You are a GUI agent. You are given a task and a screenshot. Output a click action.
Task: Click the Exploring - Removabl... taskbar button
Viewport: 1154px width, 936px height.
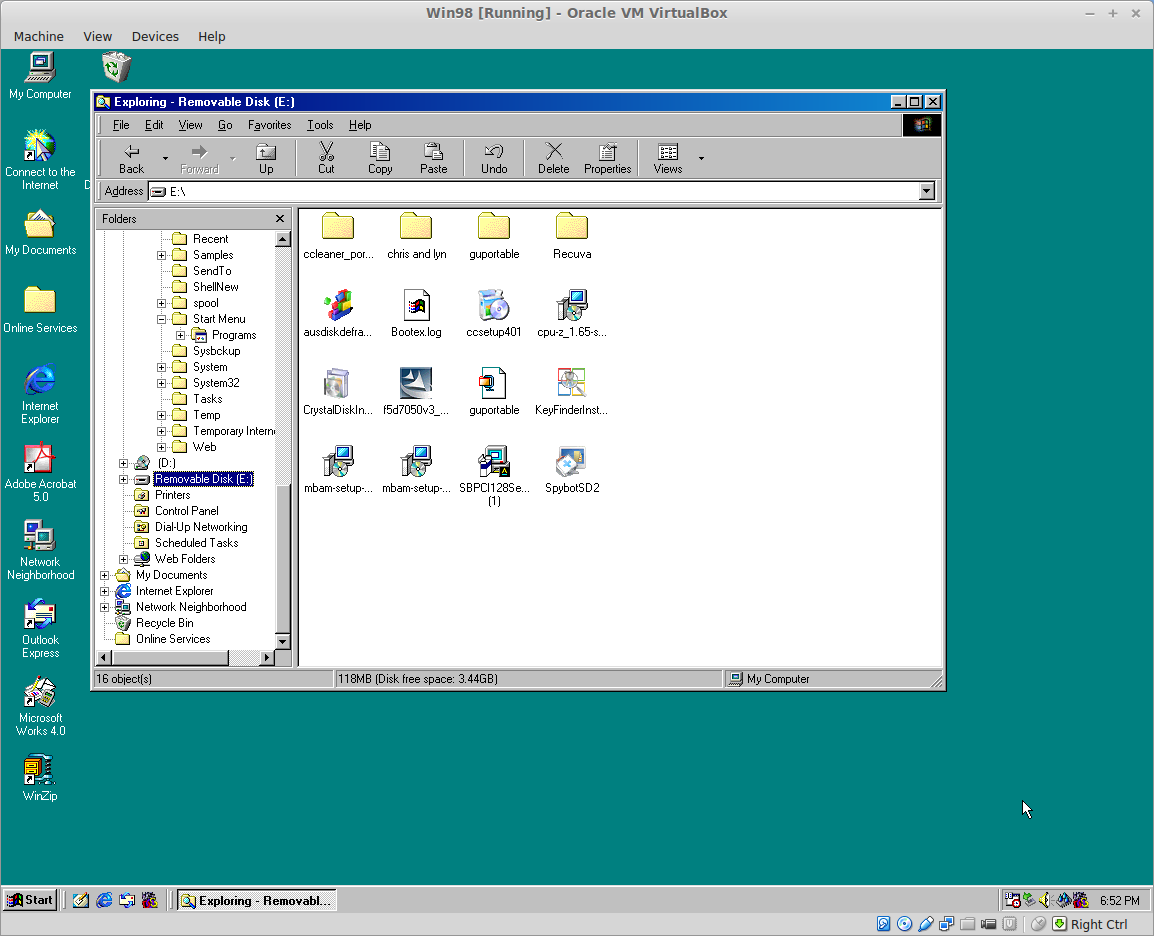pyautogui.click(x=257, y=901)
